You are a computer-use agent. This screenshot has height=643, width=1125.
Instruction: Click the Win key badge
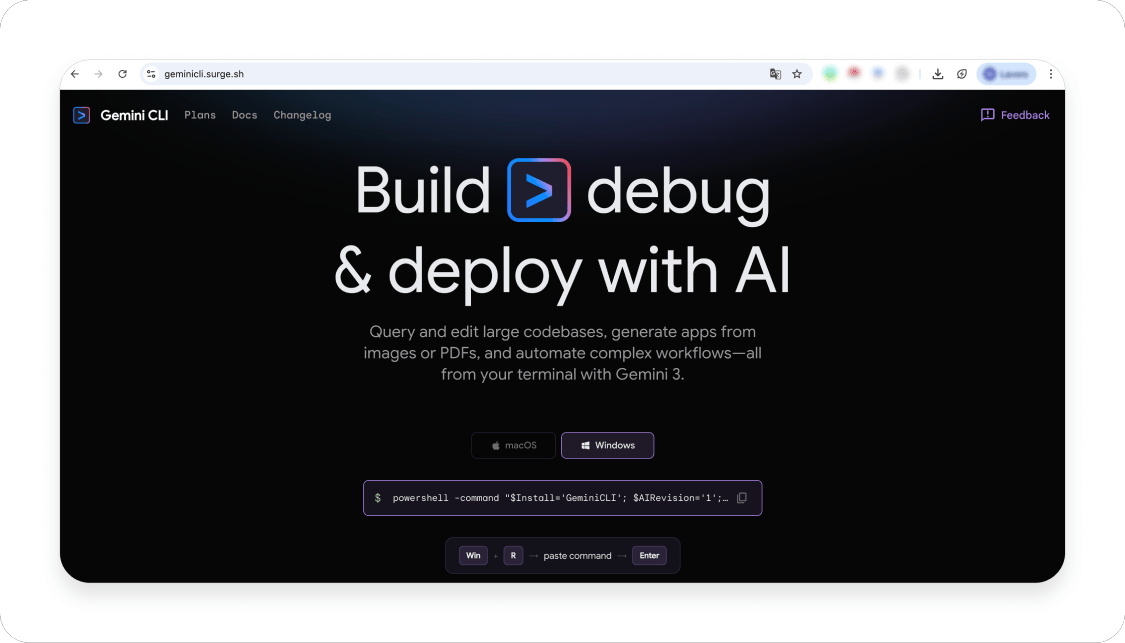click(474, 555)
